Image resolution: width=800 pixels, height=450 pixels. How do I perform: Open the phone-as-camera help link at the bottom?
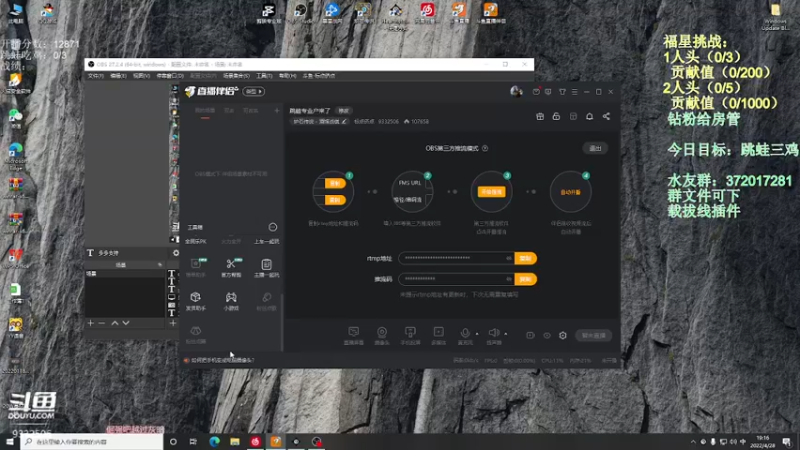[222, 360]
